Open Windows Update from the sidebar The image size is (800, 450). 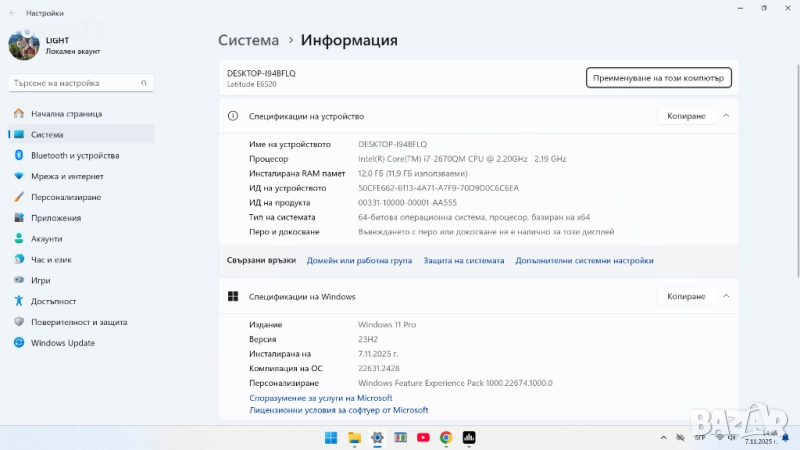[x=18, y=343]
